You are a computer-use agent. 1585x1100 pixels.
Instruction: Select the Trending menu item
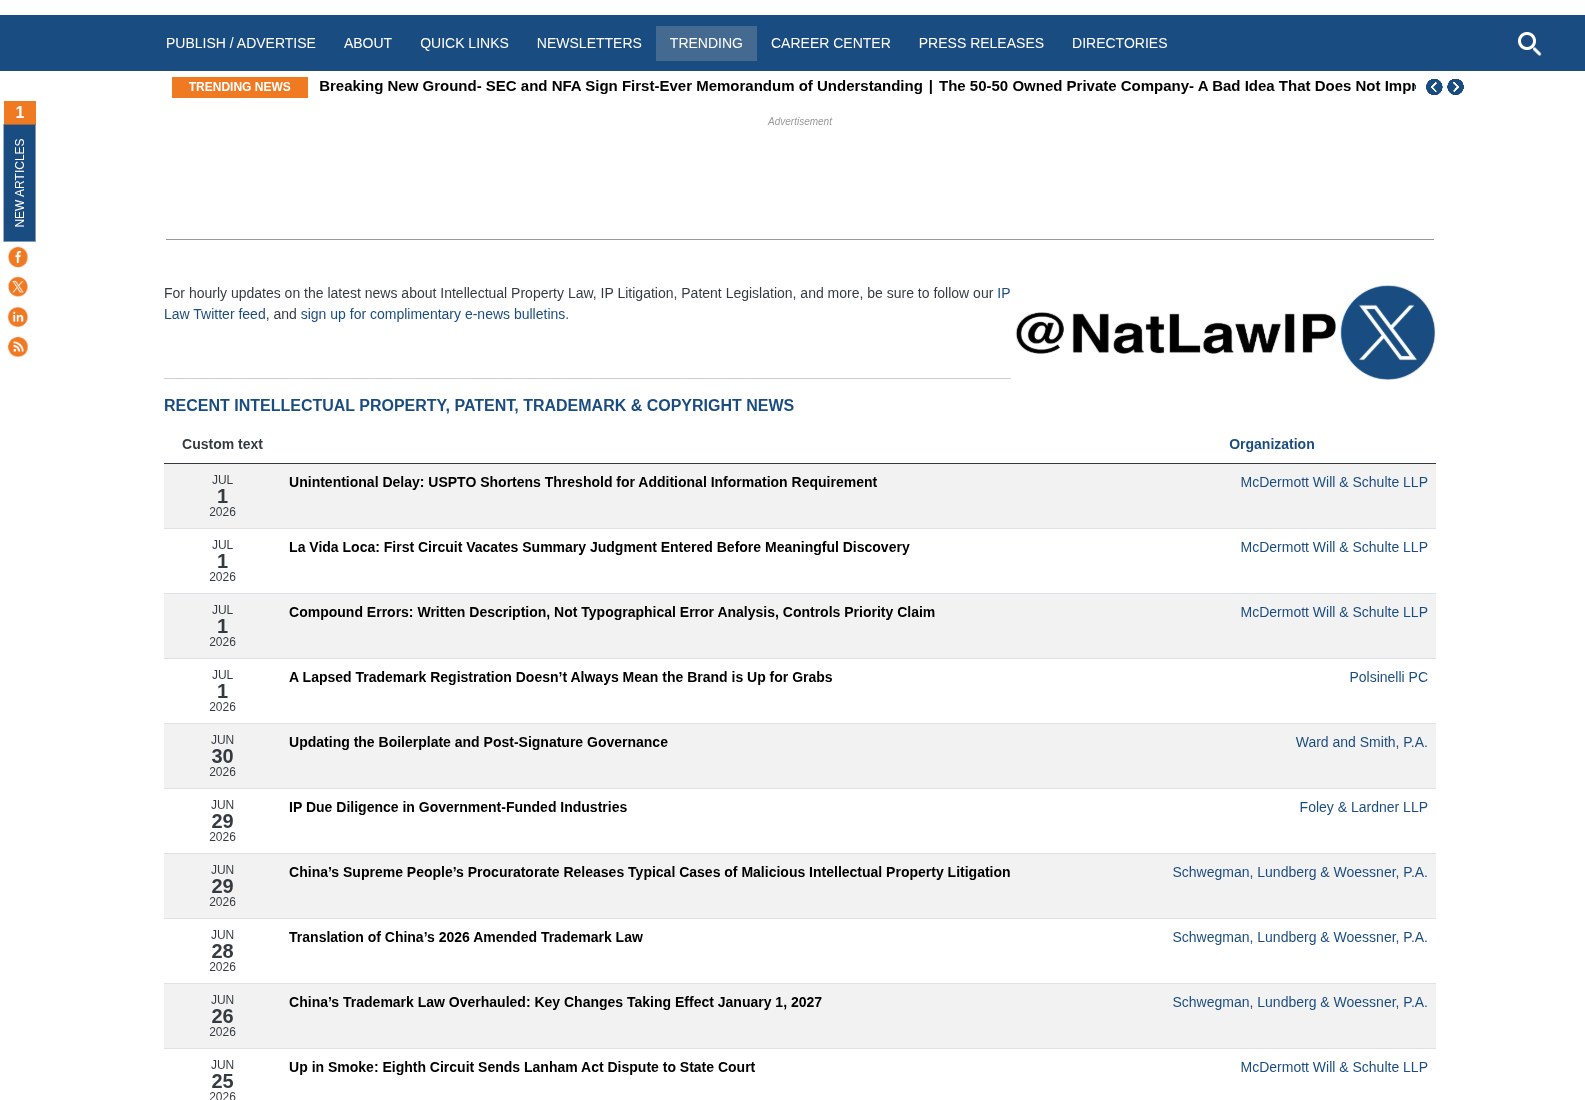click(706, 43)
